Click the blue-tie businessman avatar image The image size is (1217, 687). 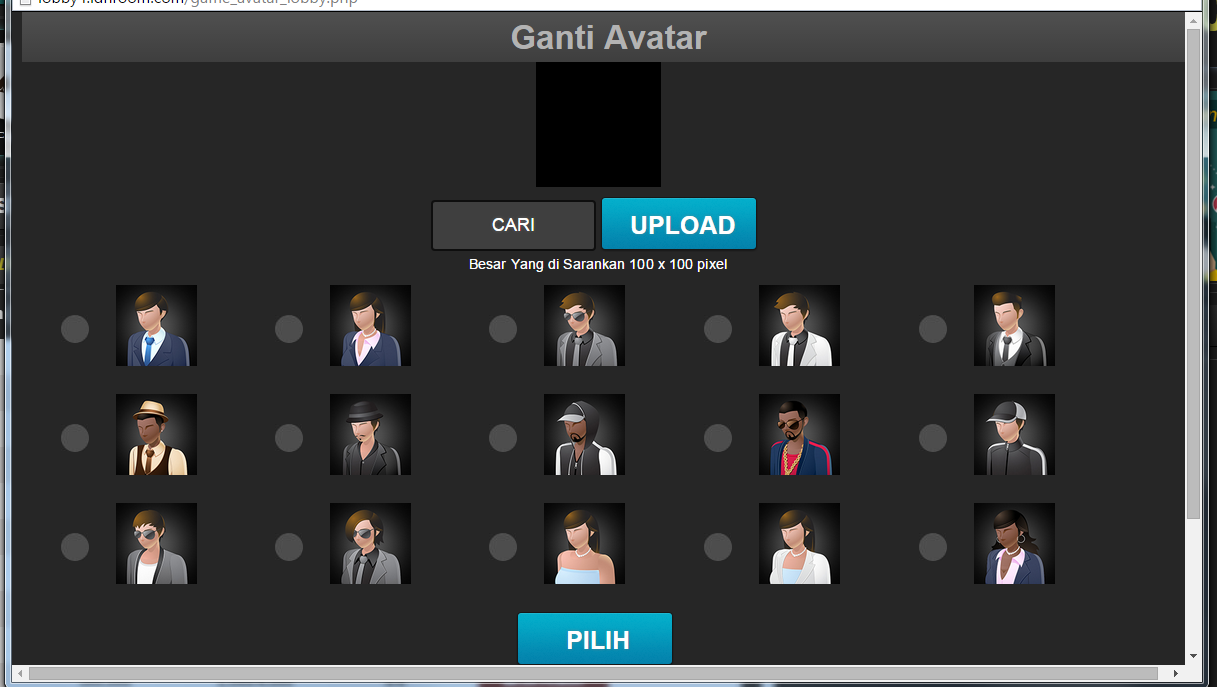tap(156, 325)
